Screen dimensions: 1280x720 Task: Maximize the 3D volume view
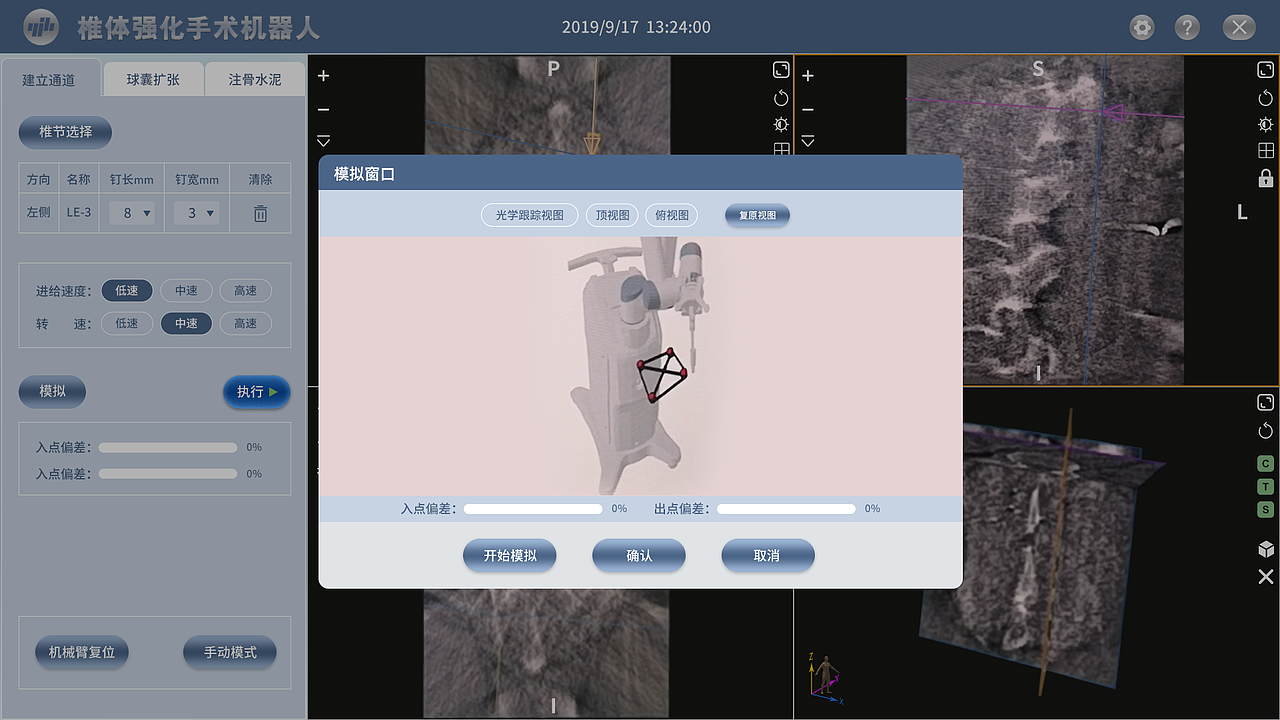[1265, 402]
